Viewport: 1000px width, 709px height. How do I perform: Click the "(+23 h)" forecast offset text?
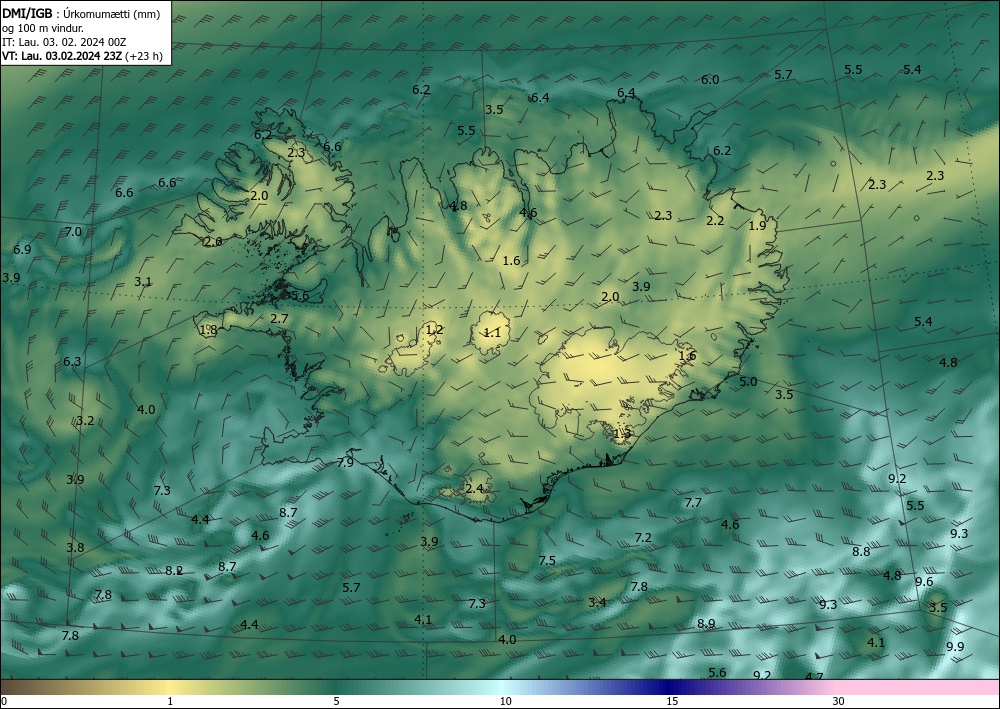click(x=144, y=56)
